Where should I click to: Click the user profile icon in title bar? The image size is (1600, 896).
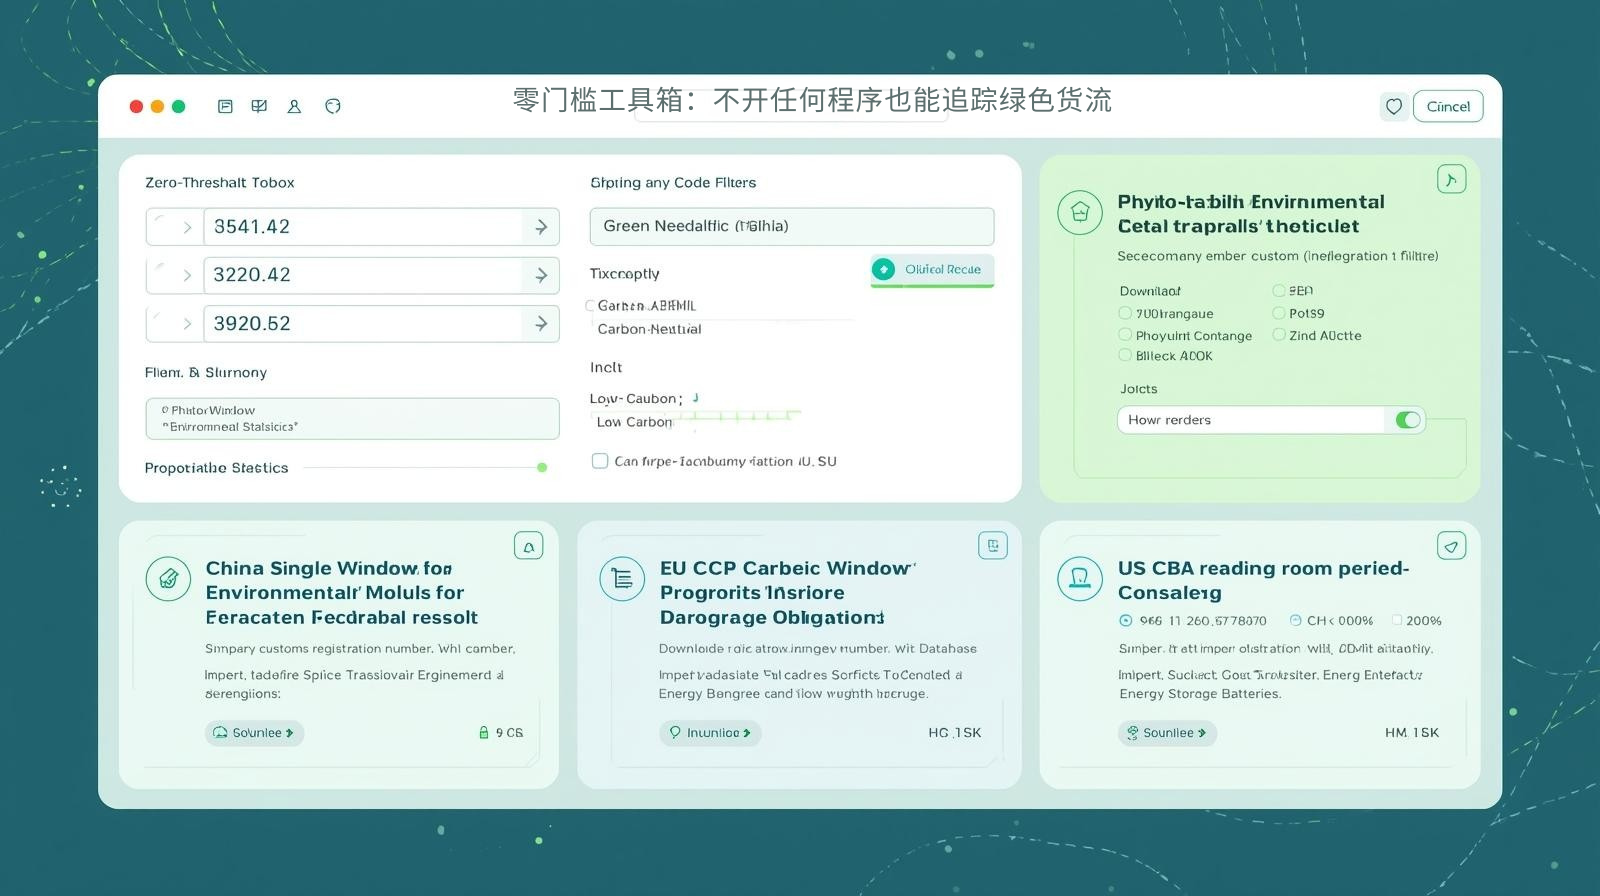[x=294, y=106]
